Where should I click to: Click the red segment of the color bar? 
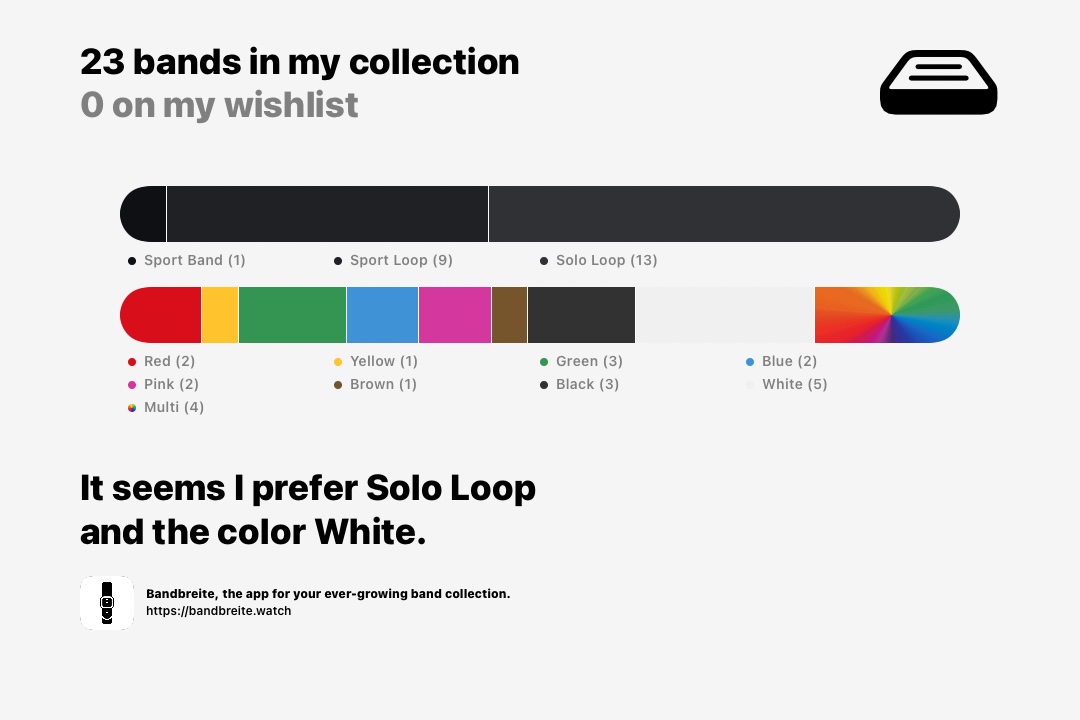pyautogui.click(x=162, y=315)
